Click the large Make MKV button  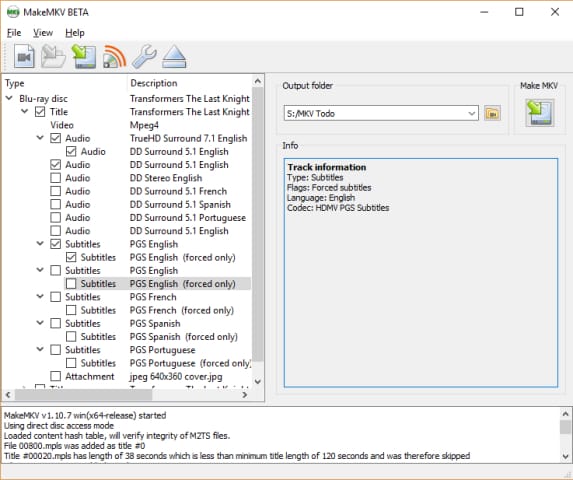coord(539,113)
